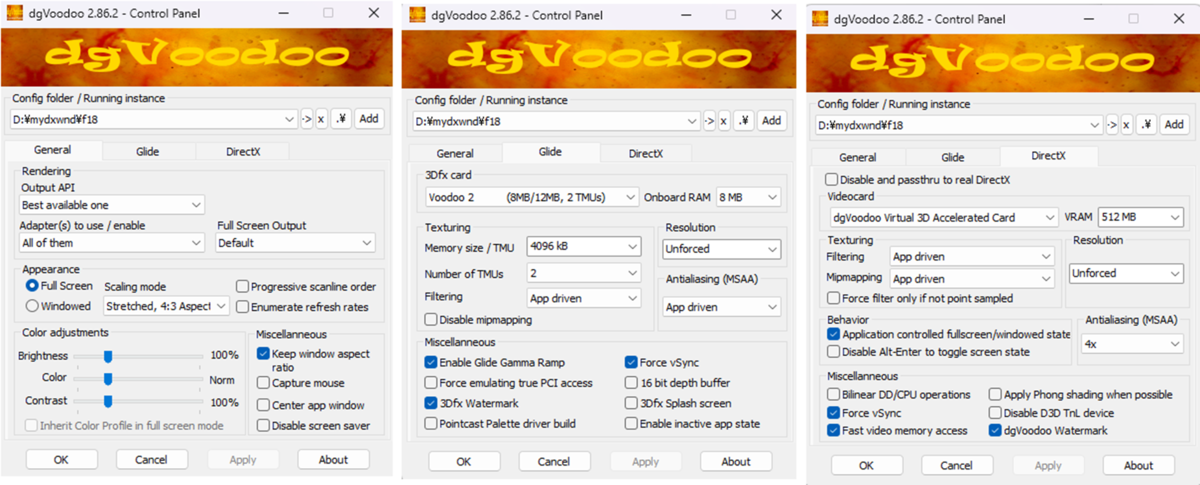Open Resolution 'Unforced' dropdown in the Glide-settings window
Image resolution: width=1200 pixels, height=485 pixels.
coord(721,249)
